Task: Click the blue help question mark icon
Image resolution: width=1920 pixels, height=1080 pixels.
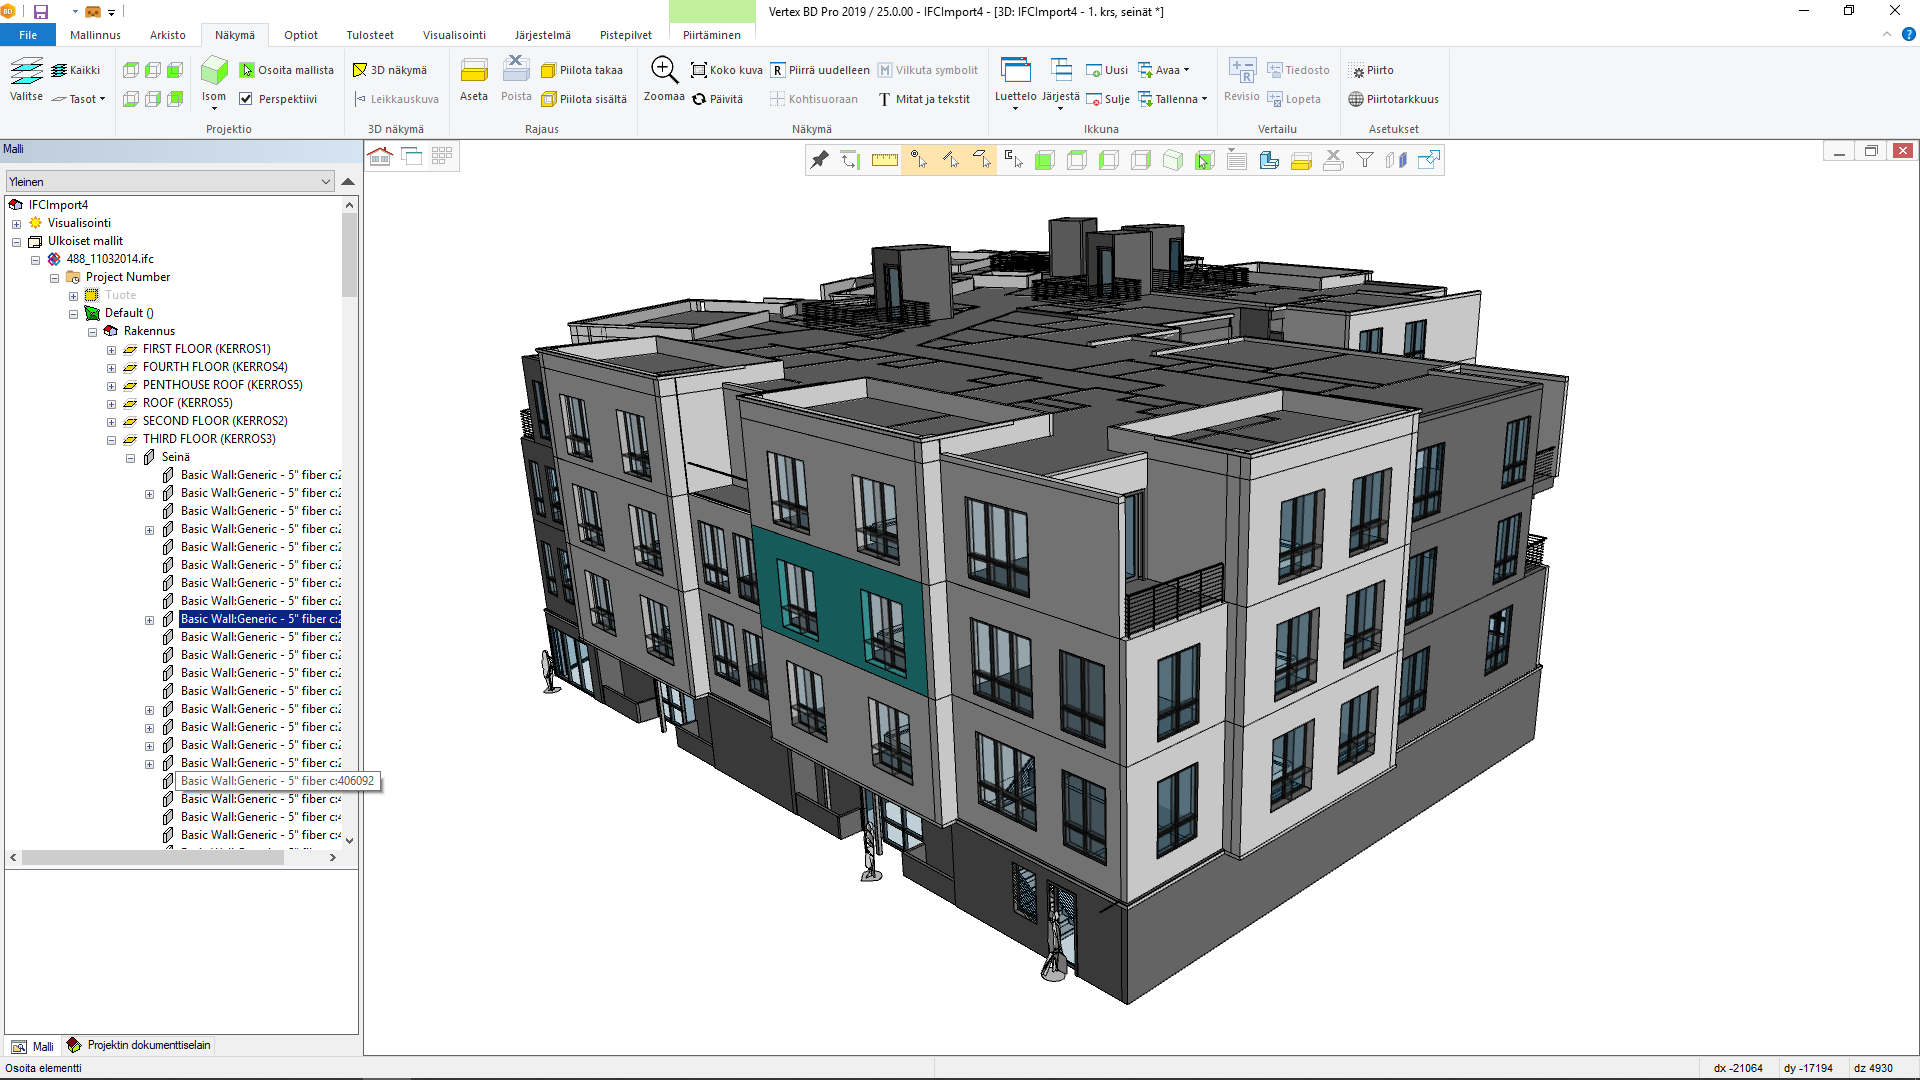Action: coord(1908,34)
